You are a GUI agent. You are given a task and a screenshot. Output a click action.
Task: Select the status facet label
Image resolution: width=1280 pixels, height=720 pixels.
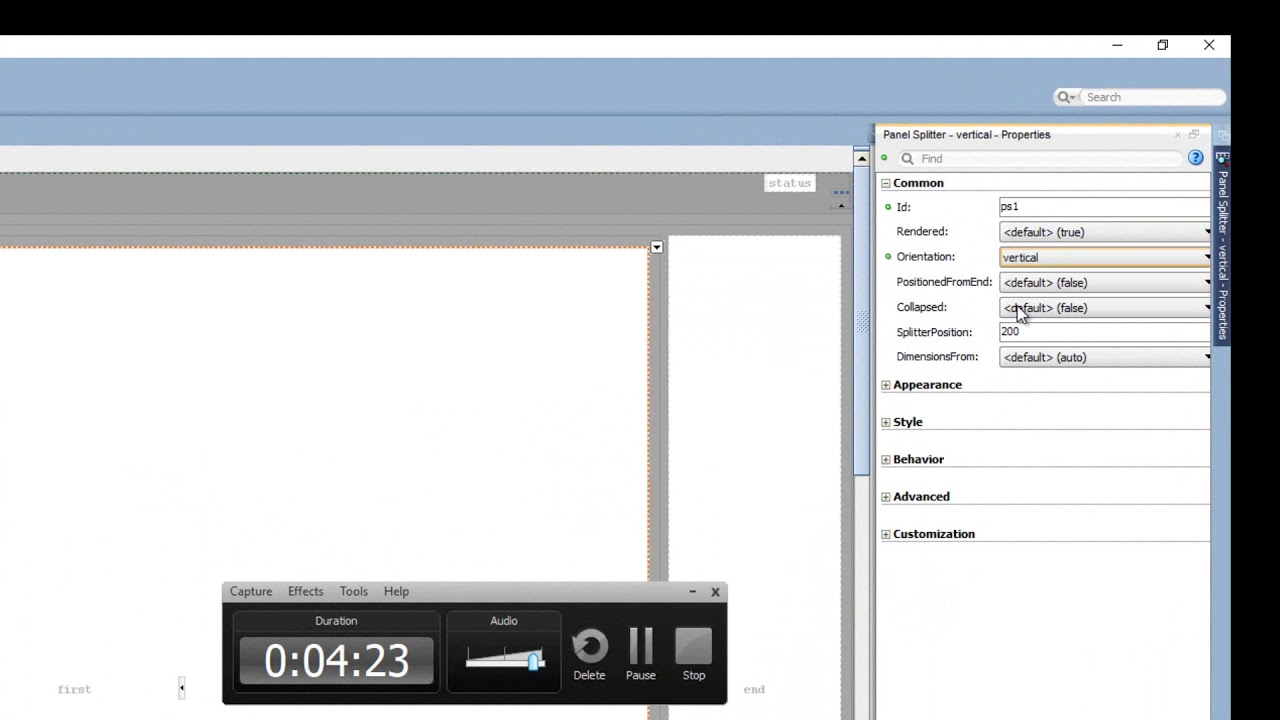click(x=789, y=183)
